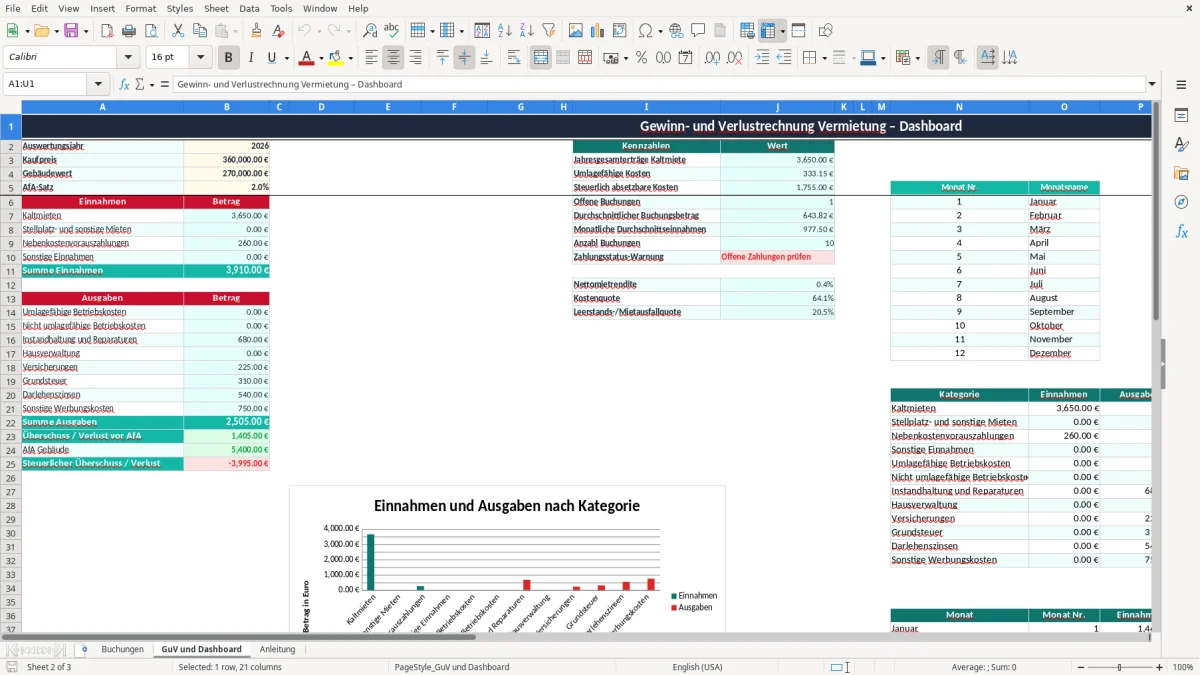The width and height of the screenshot is (1200, 675).
Task: Switch to the Anleitung sheet tab
Action: (277, 649)
